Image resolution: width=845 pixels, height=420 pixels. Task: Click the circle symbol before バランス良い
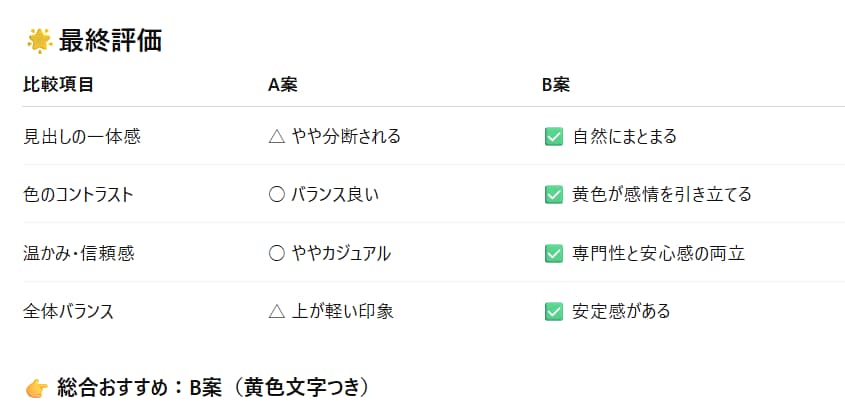tap(278, 194)
